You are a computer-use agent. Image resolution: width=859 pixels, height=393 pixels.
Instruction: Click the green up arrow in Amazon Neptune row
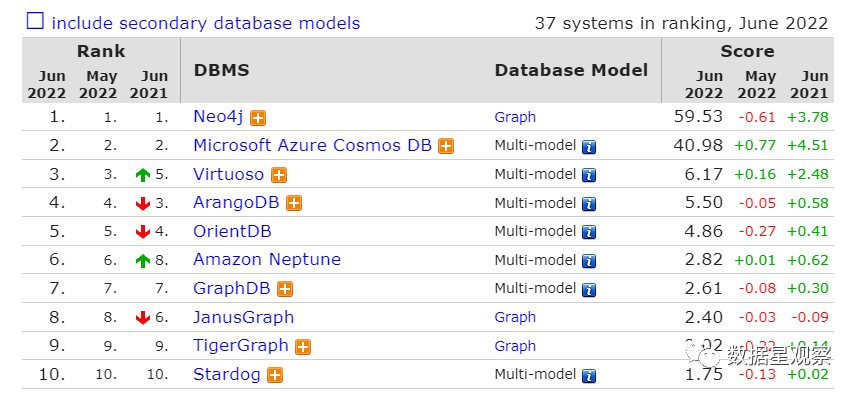[x=142, y=261]
